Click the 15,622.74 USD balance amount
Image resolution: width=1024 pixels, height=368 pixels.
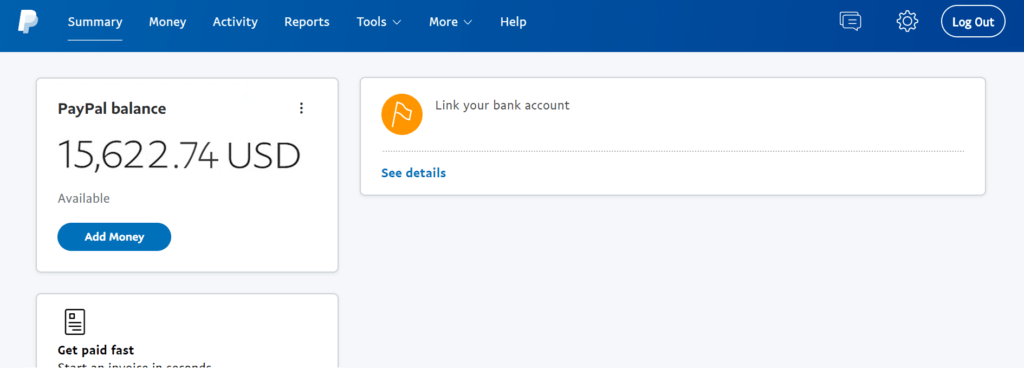(179, 155)
